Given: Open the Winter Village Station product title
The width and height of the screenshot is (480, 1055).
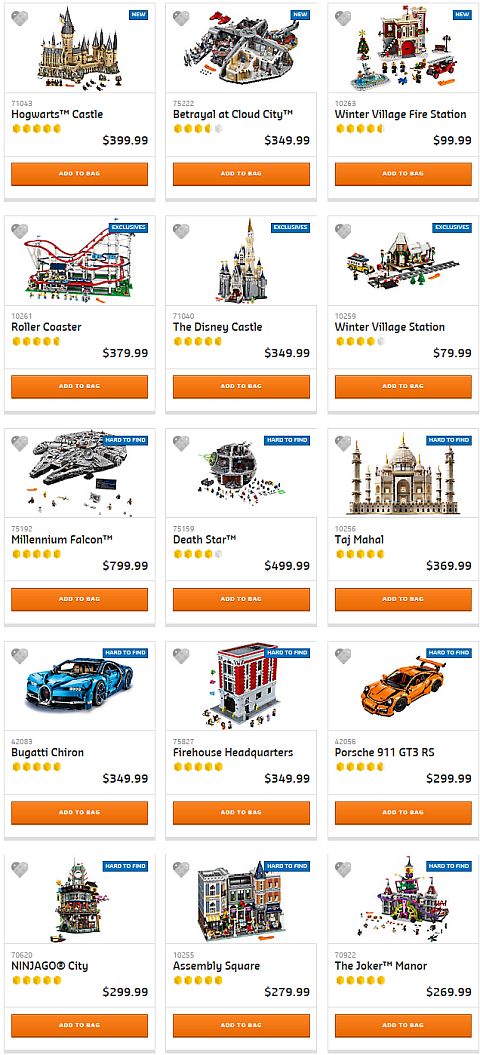Looking at the screenshot, I should [x=390, y=327].
